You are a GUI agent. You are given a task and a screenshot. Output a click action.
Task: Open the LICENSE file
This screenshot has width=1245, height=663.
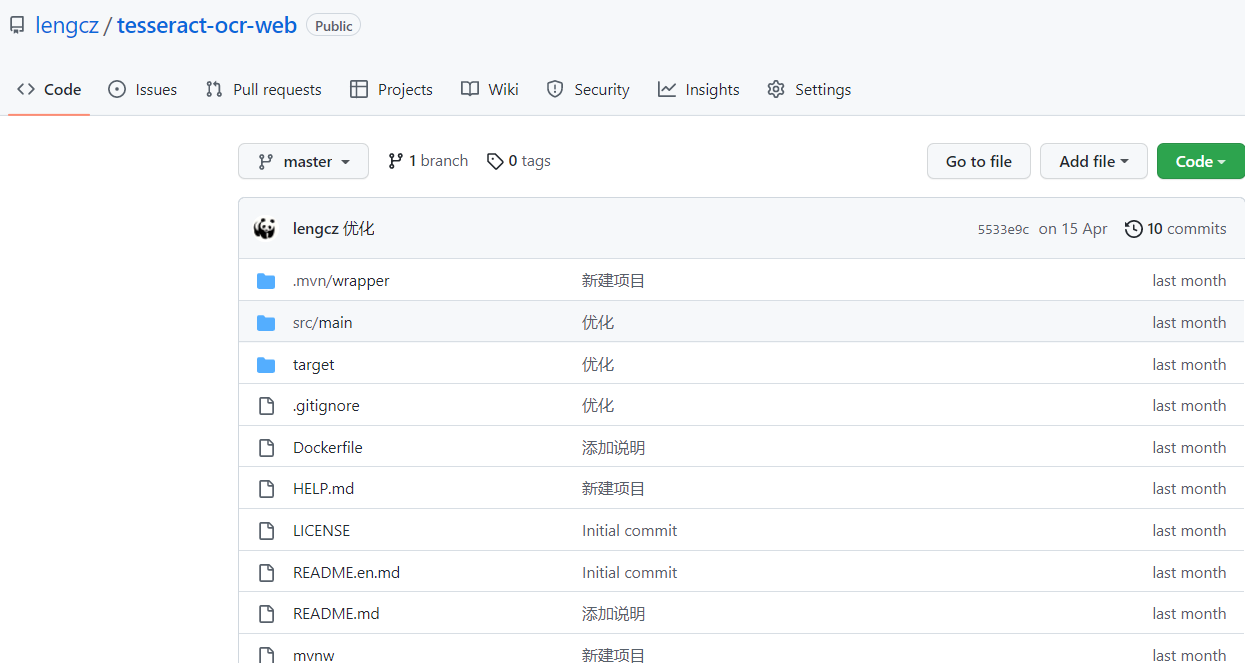[322, 531]
